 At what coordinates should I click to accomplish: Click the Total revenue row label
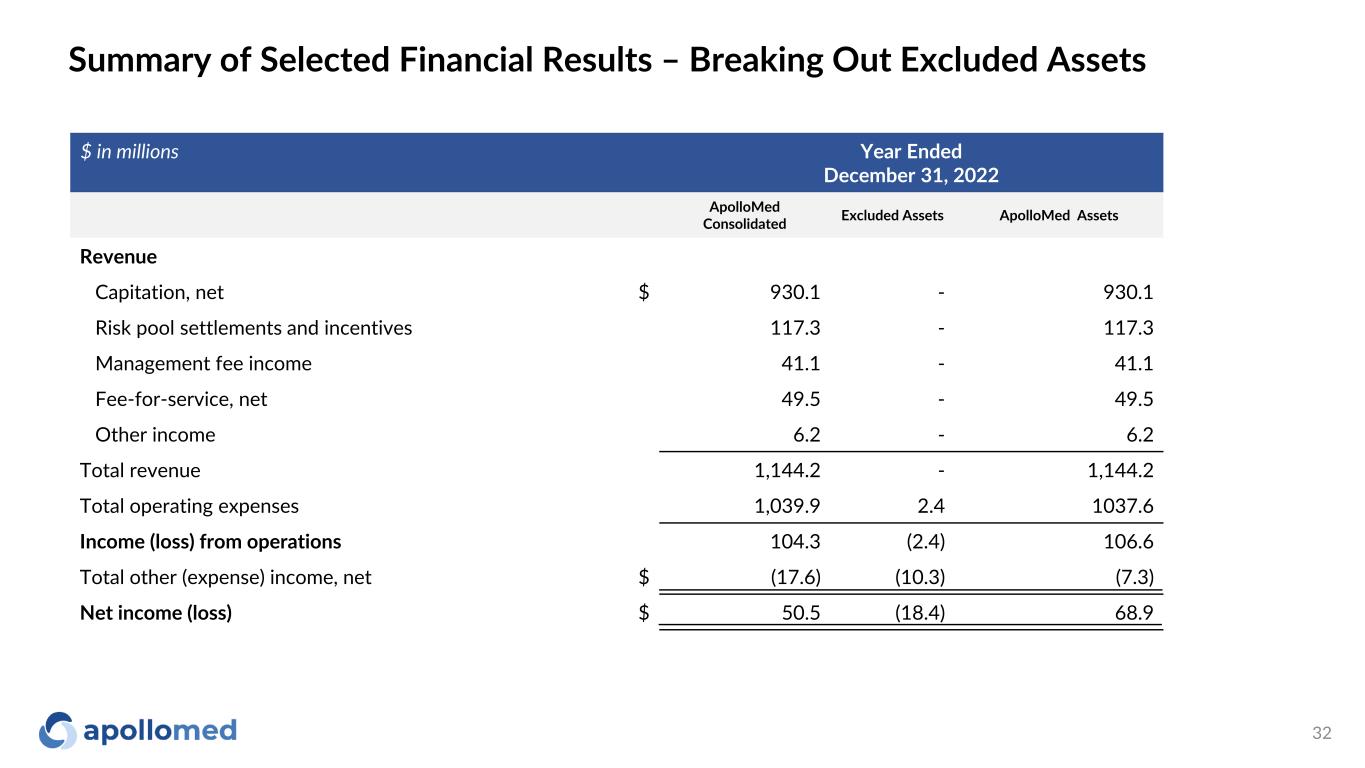click(x=140, y=471)
